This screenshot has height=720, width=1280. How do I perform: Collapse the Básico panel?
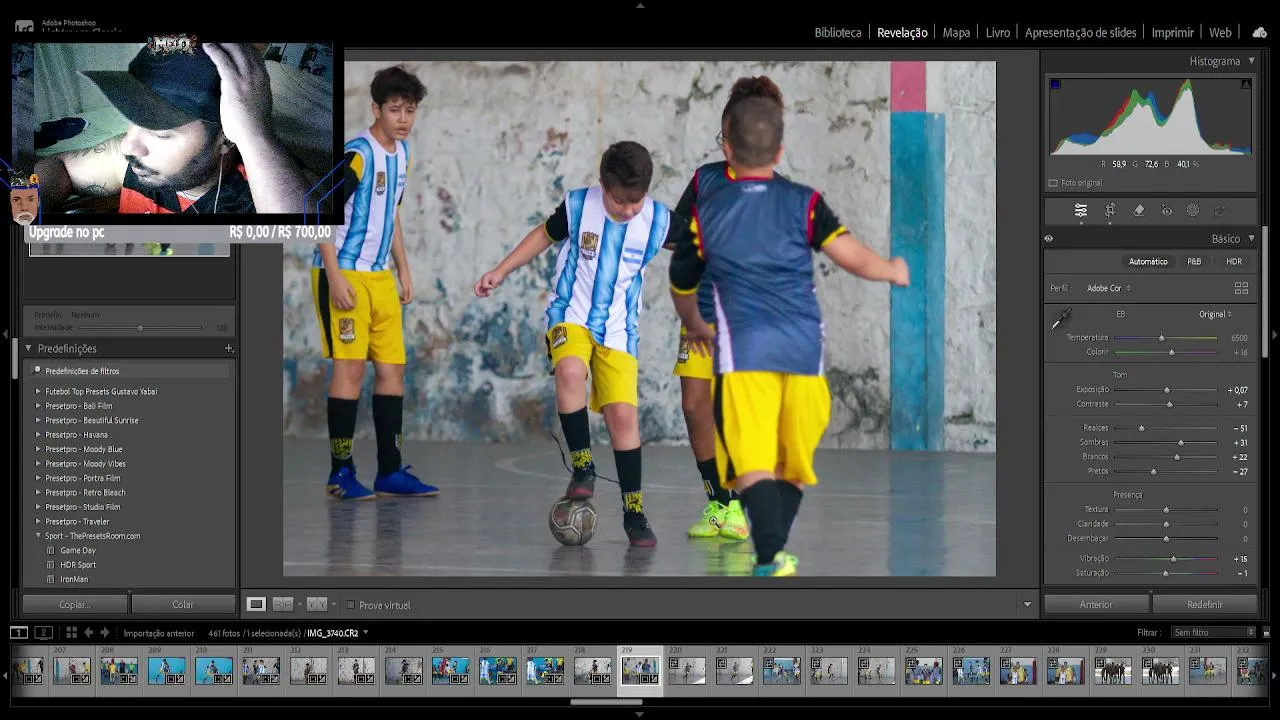tap(1251, 239)
